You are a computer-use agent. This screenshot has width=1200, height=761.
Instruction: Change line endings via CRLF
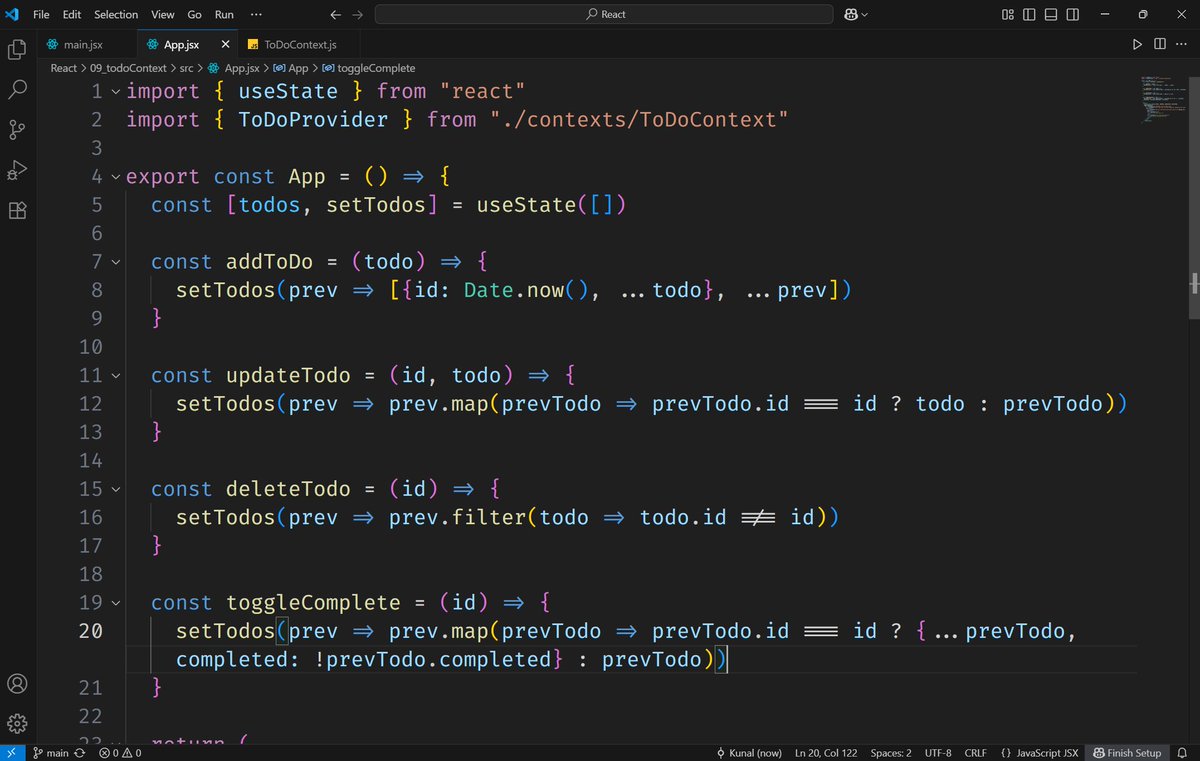coord(975,752)
